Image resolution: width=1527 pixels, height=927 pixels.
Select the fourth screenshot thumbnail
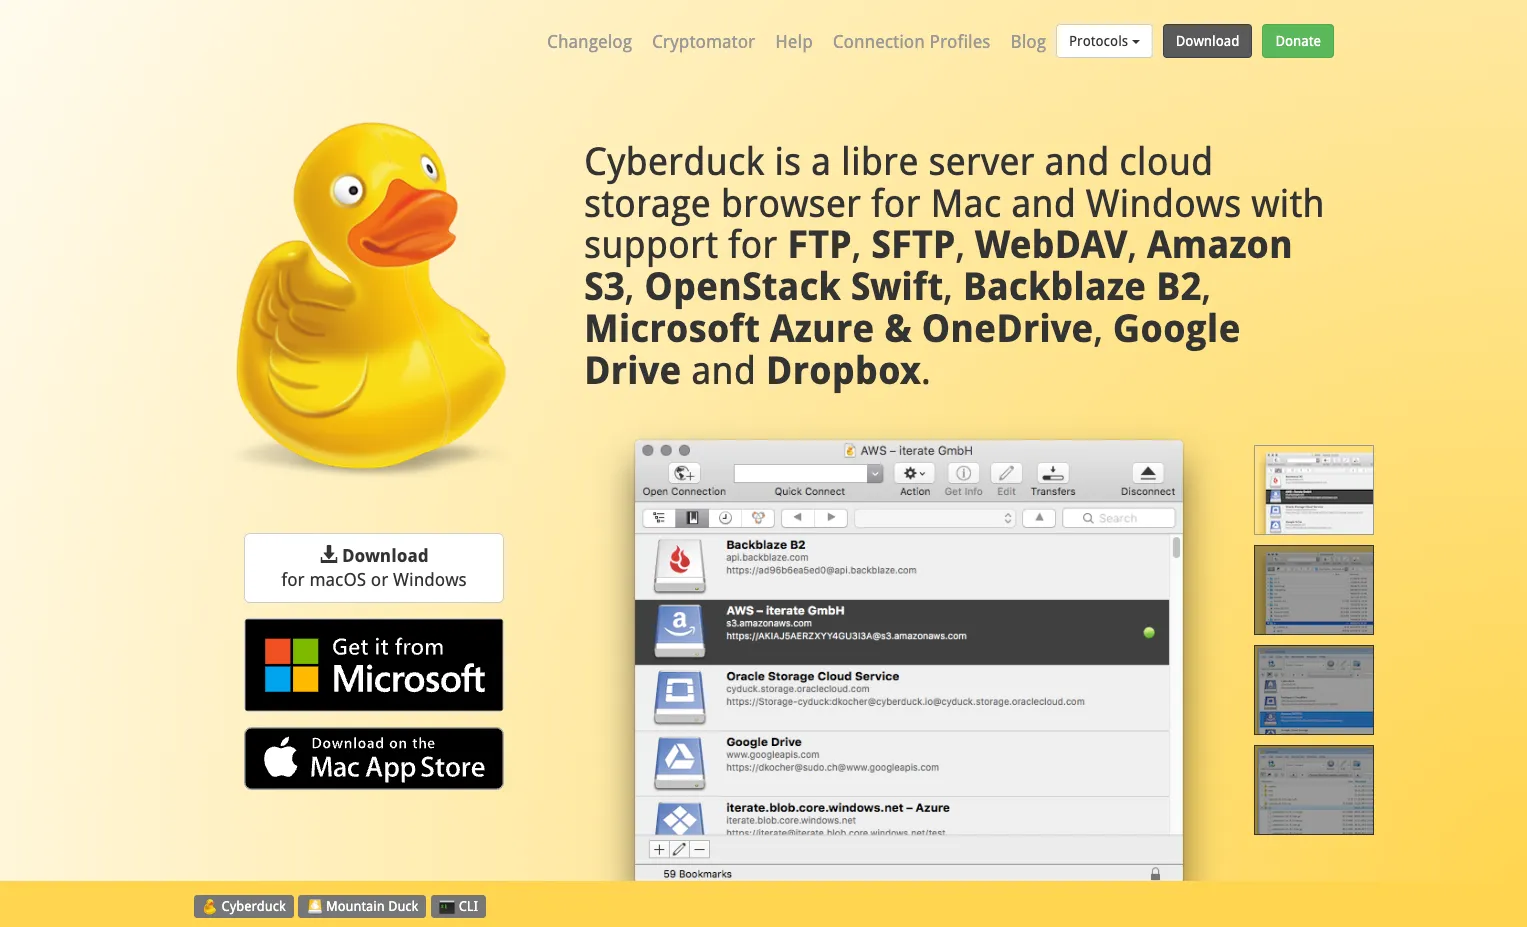pyautogui.click(x=1314, y=790)
